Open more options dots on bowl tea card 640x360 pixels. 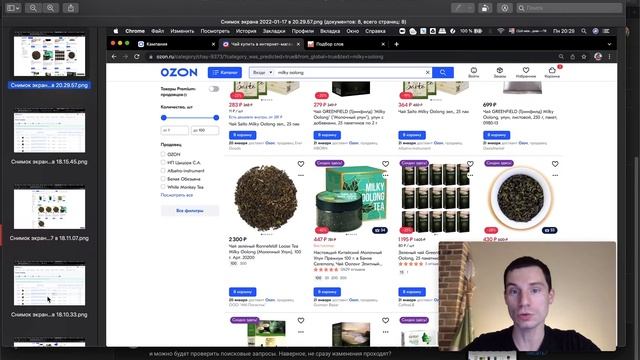pyautogui.click(x=555, y=175)
